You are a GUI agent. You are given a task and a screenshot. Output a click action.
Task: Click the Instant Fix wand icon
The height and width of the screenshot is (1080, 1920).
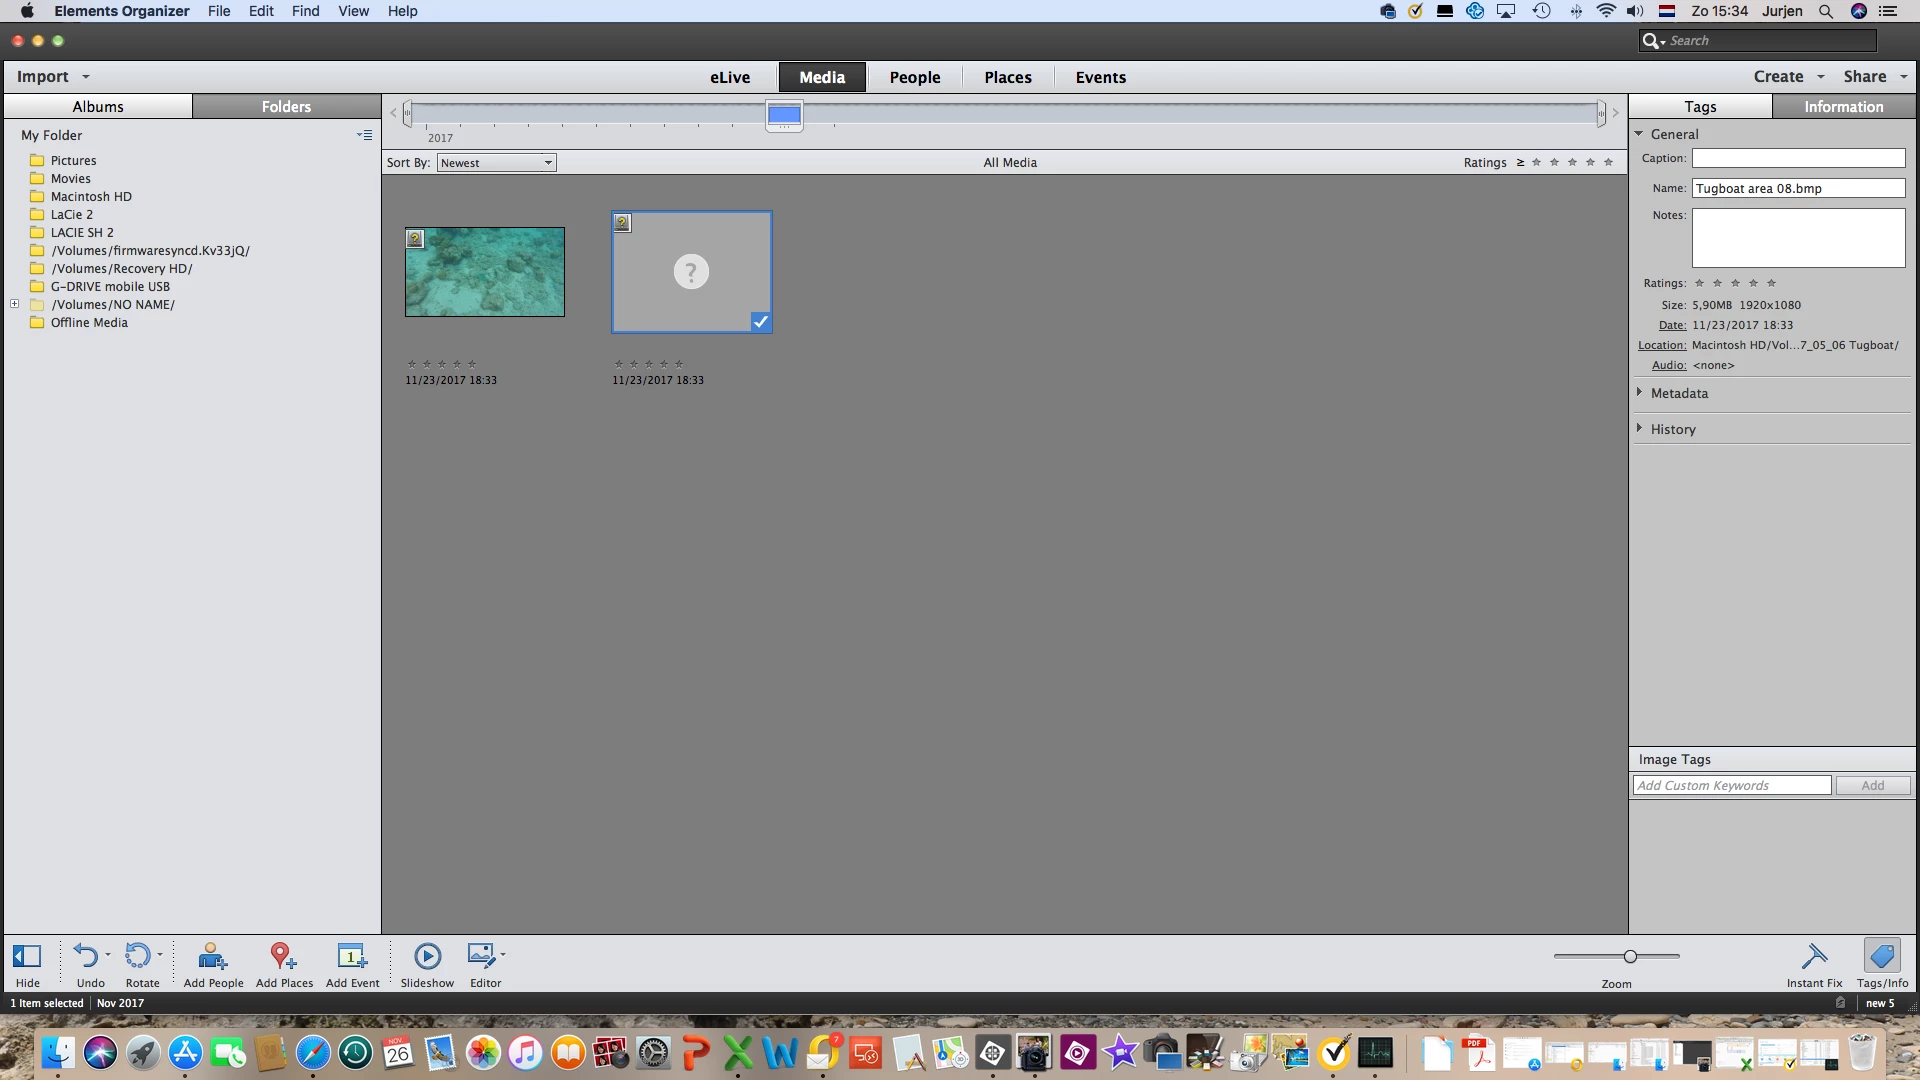click(x=1813, y=957)
